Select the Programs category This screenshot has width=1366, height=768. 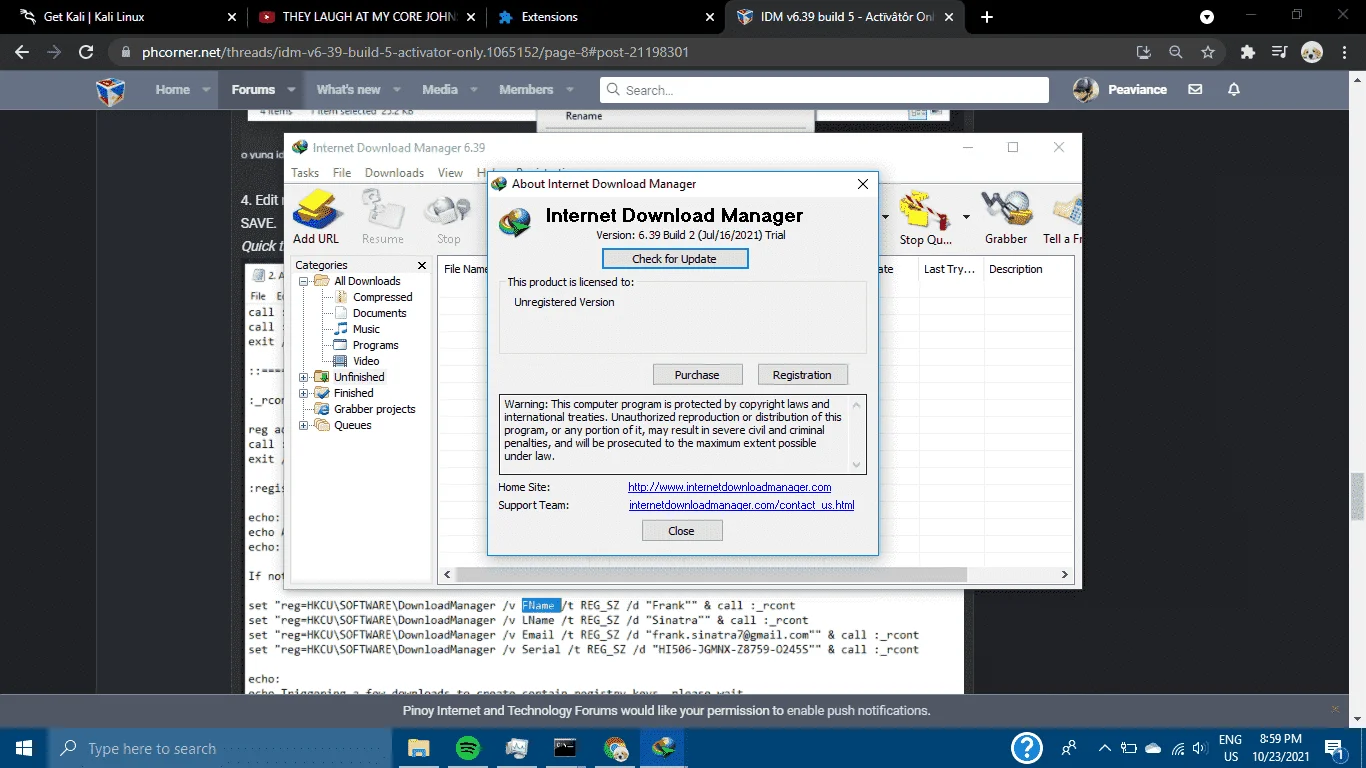[x=375, y=345]
